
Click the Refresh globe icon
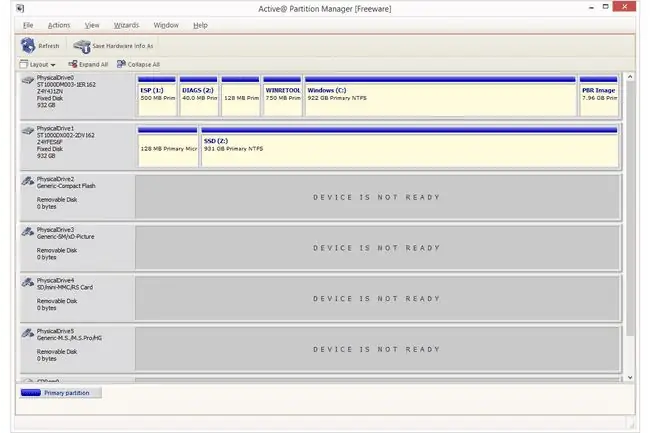point(28,46)
